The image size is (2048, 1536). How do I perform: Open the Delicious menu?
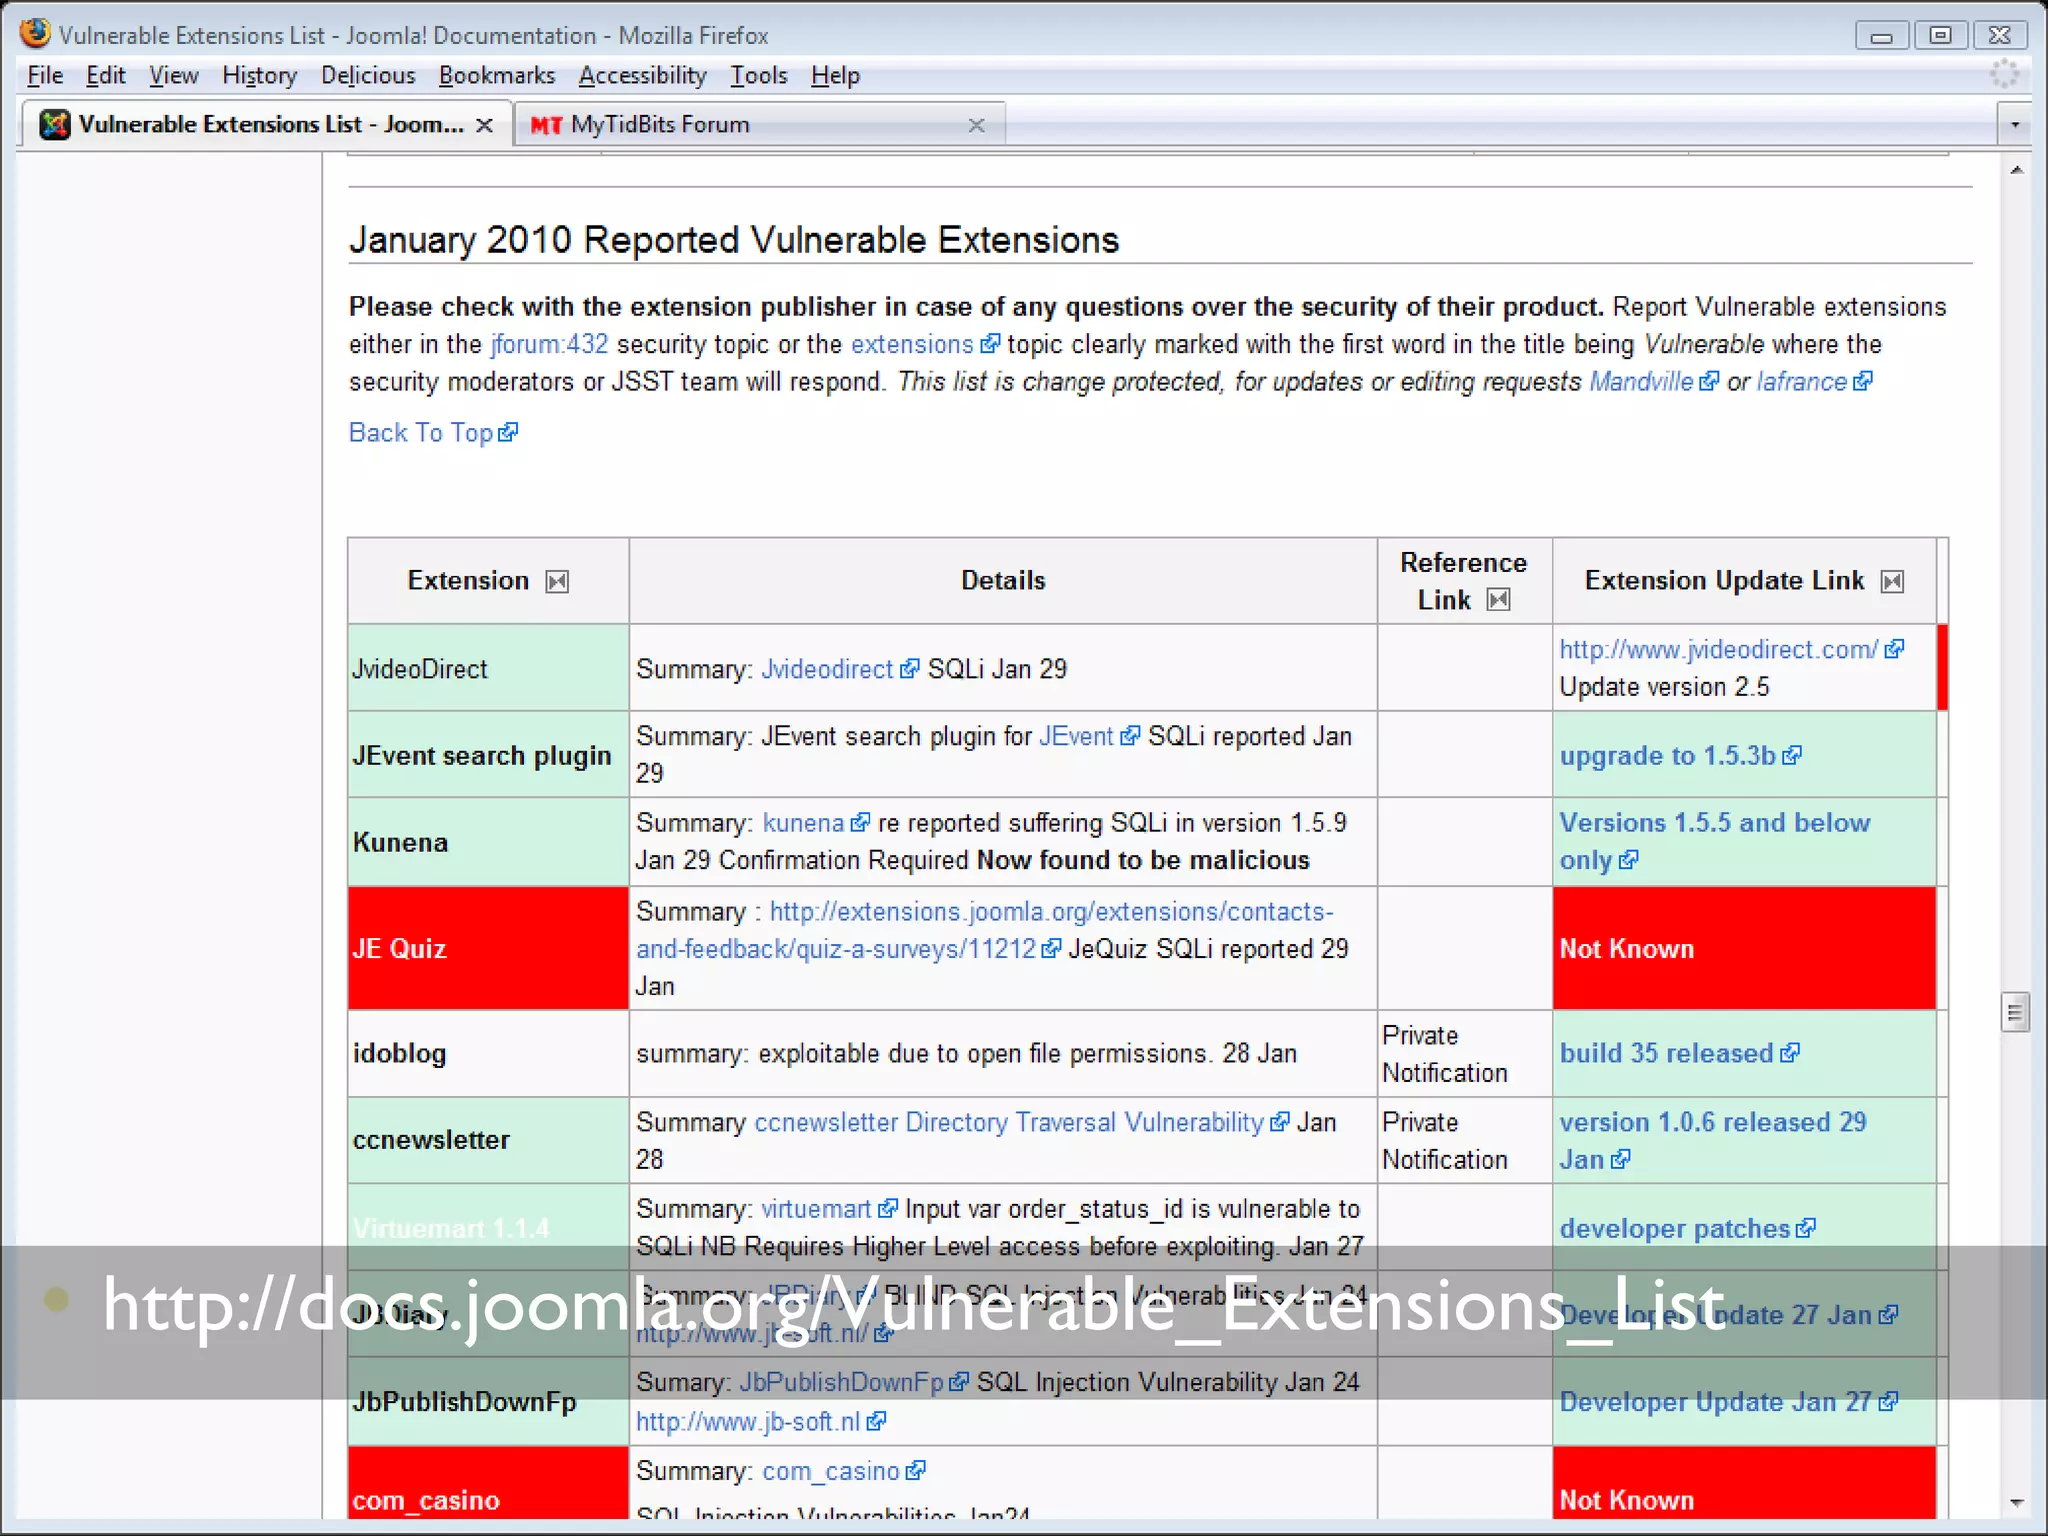pos(368,76)
